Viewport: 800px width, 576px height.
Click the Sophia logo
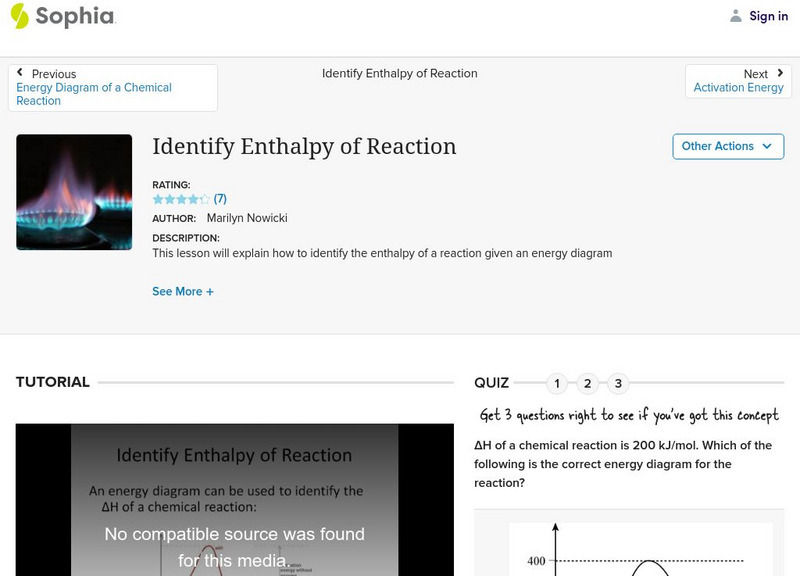point(60,17)
